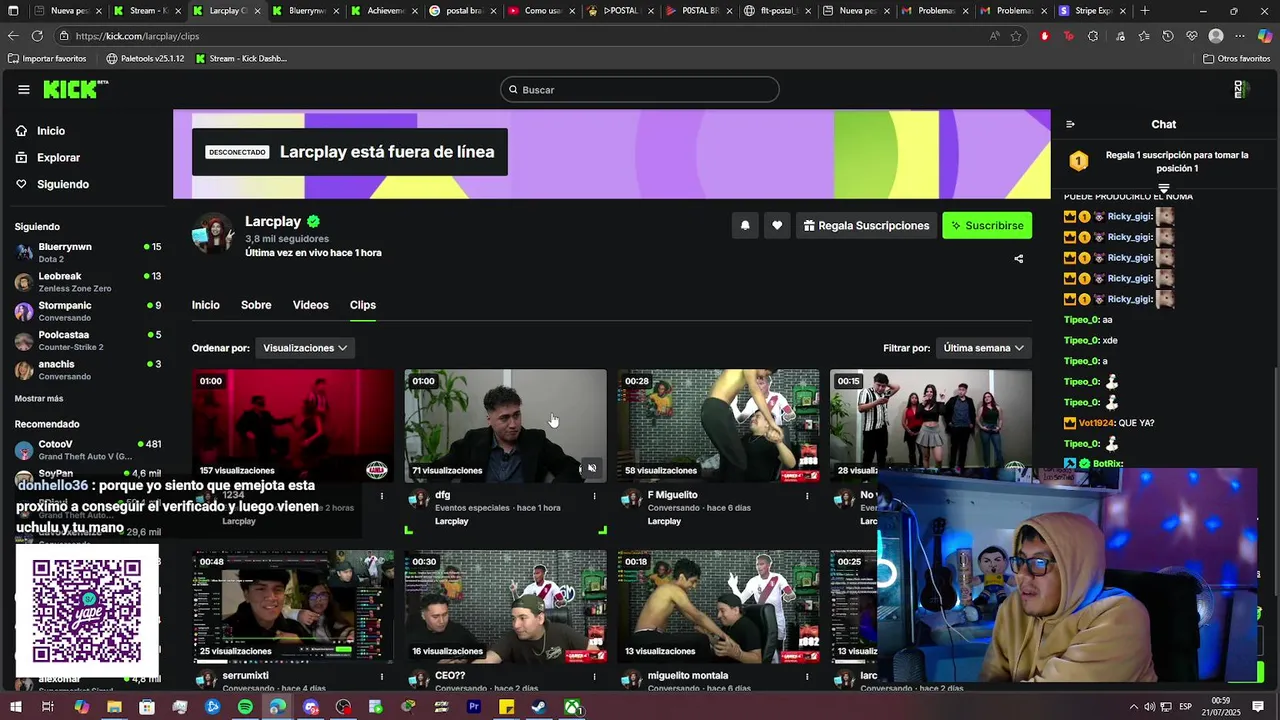Open browser history icon
This screenshot has height=720, width=1280.
click(1168, 36)
